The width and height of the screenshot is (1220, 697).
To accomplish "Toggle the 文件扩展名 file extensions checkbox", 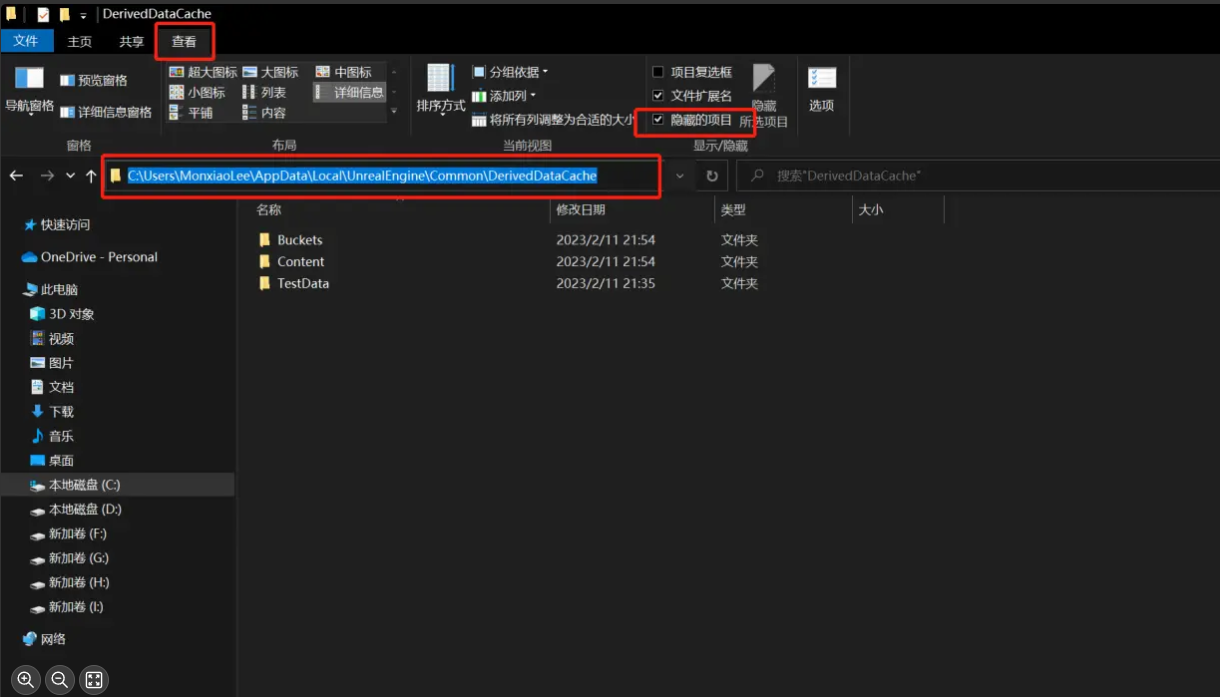I will [x=658, y=96].
